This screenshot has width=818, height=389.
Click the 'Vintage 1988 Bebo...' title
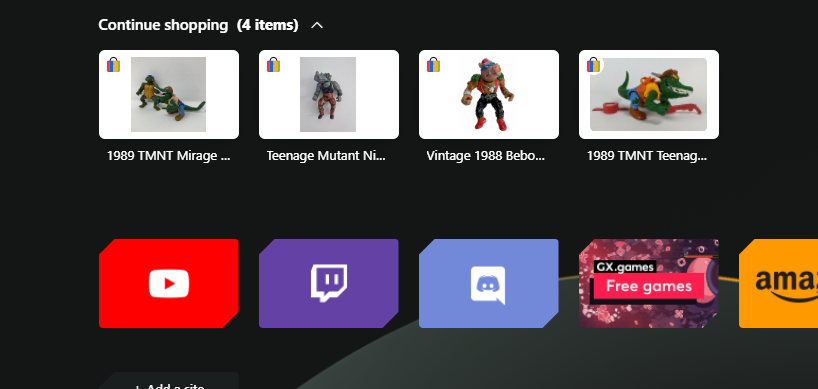tap(486, 155)
